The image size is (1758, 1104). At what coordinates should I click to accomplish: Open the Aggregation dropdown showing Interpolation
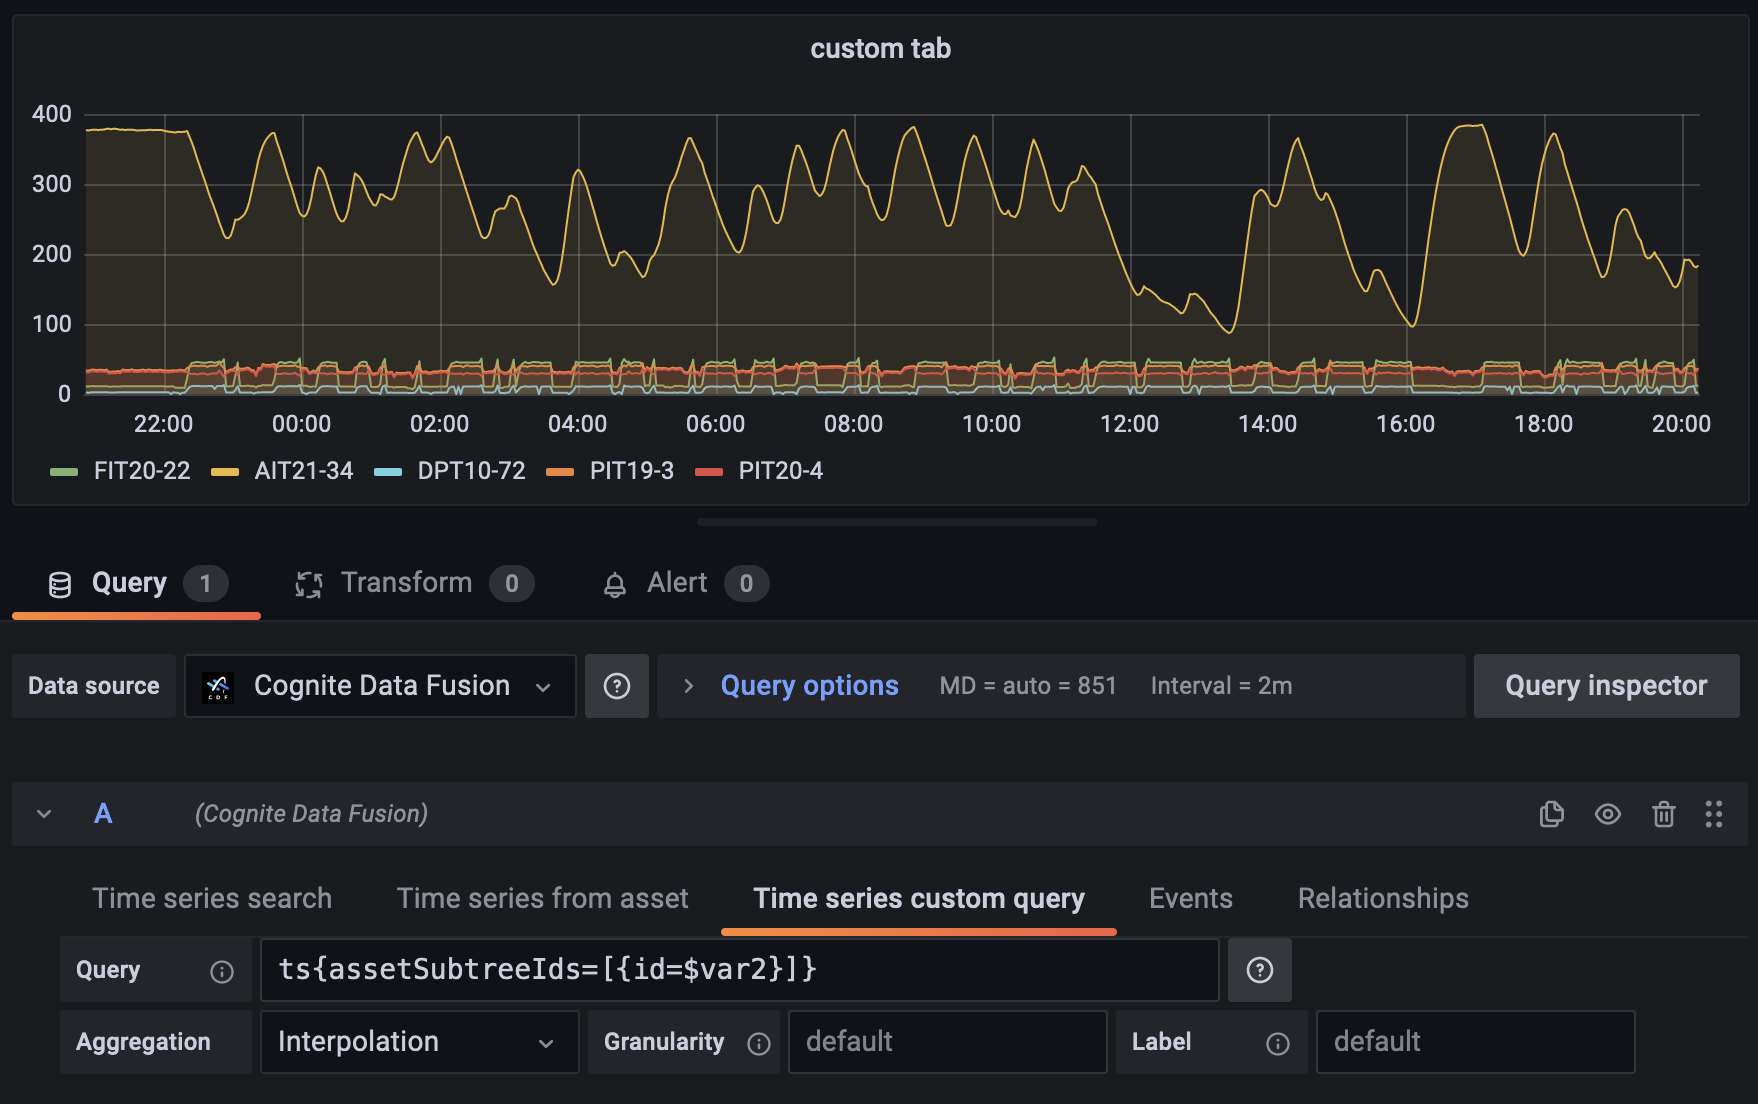click(418, 1042)
